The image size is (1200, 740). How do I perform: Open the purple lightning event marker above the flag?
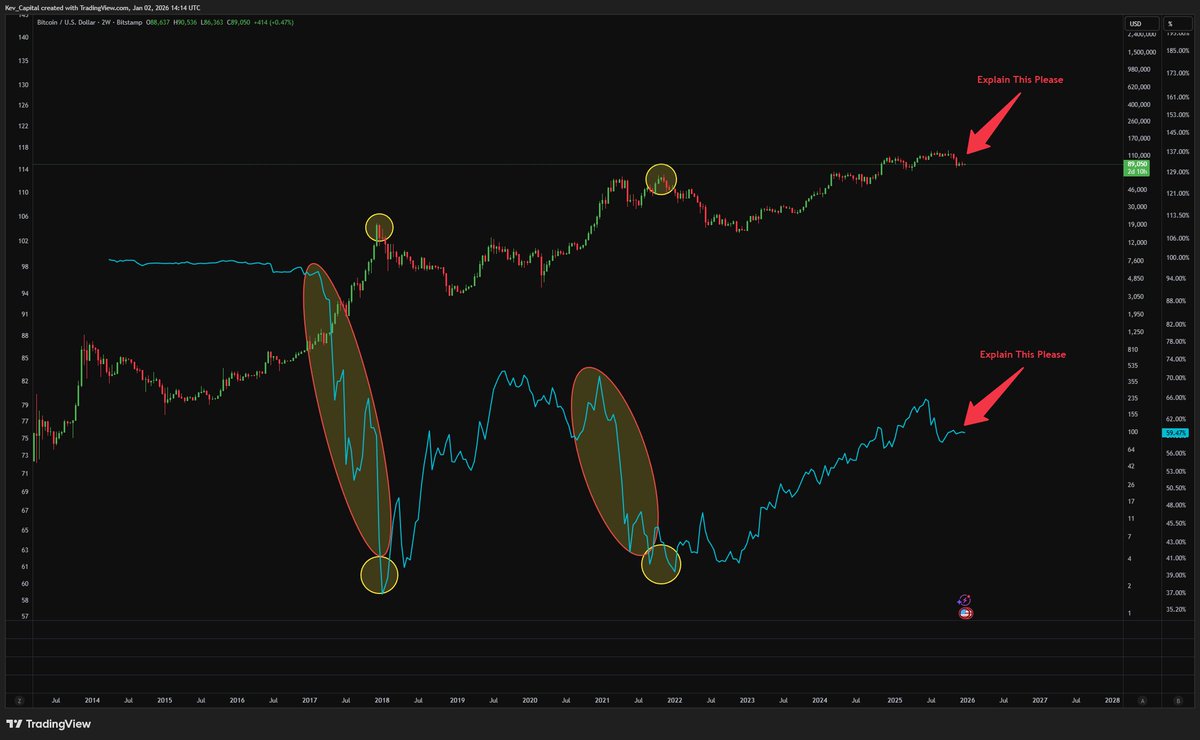pos(965,599)
